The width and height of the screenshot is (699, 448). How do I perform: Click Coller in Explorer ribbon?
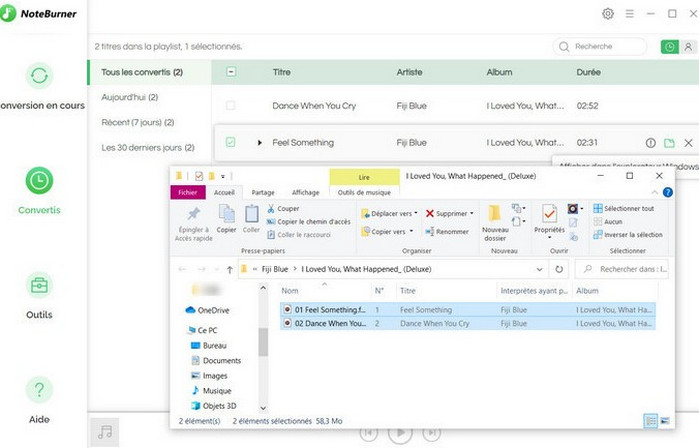(251, 219)
